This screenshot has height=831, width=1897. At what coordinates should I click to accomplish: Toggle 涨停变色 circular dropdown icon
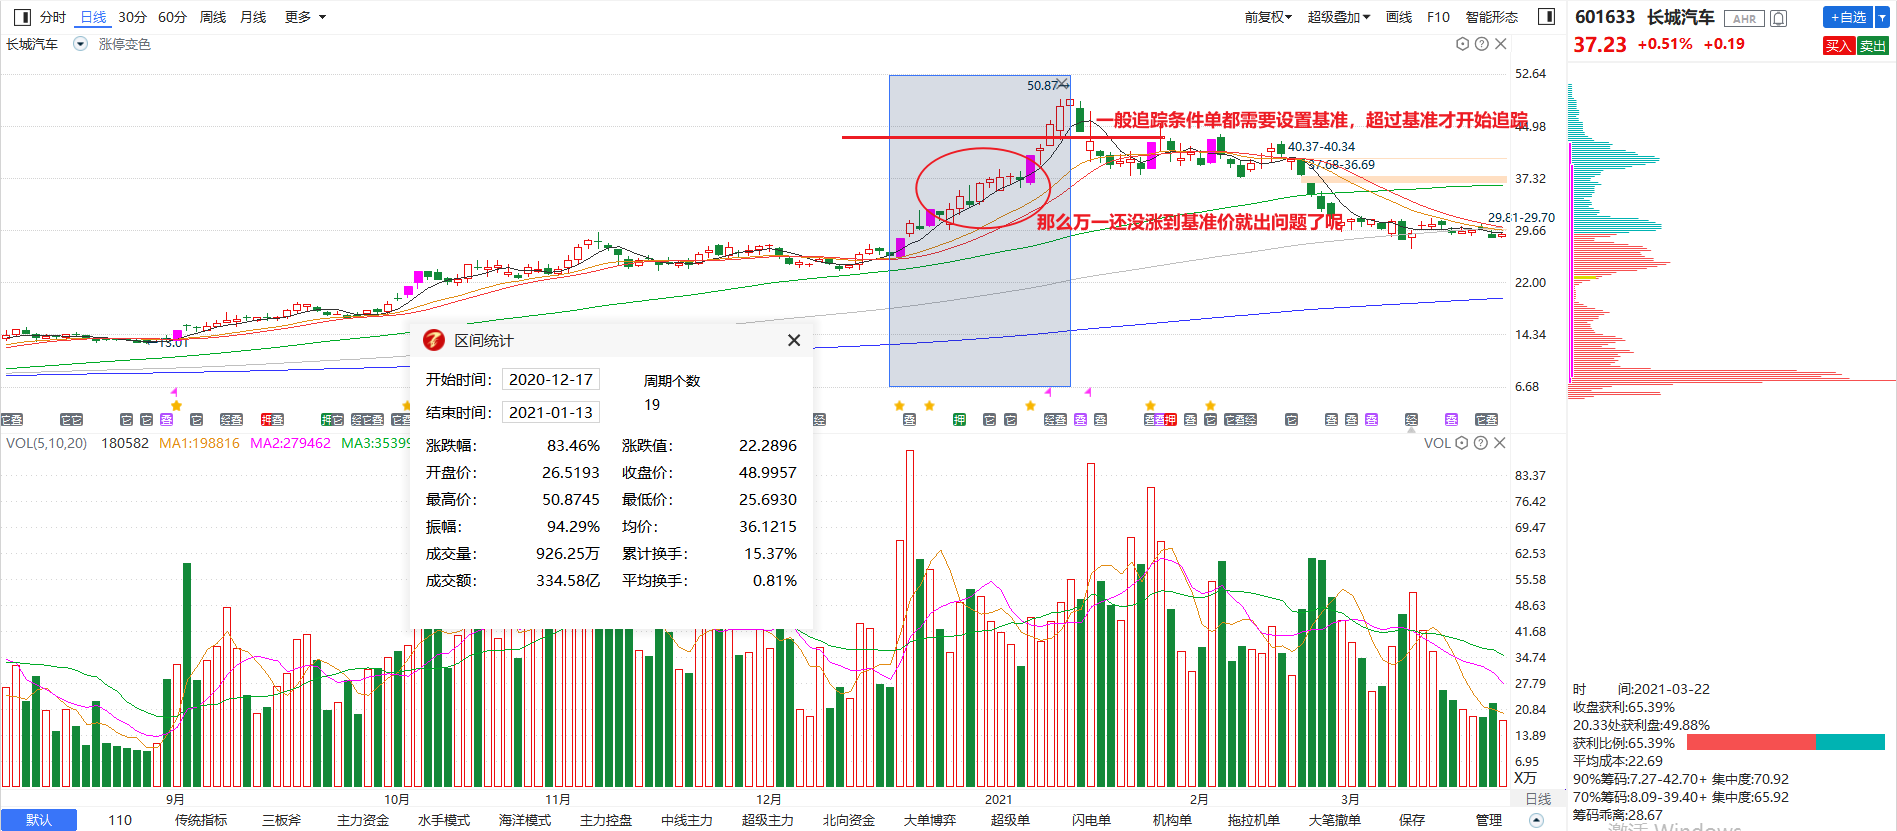(81, 44)
